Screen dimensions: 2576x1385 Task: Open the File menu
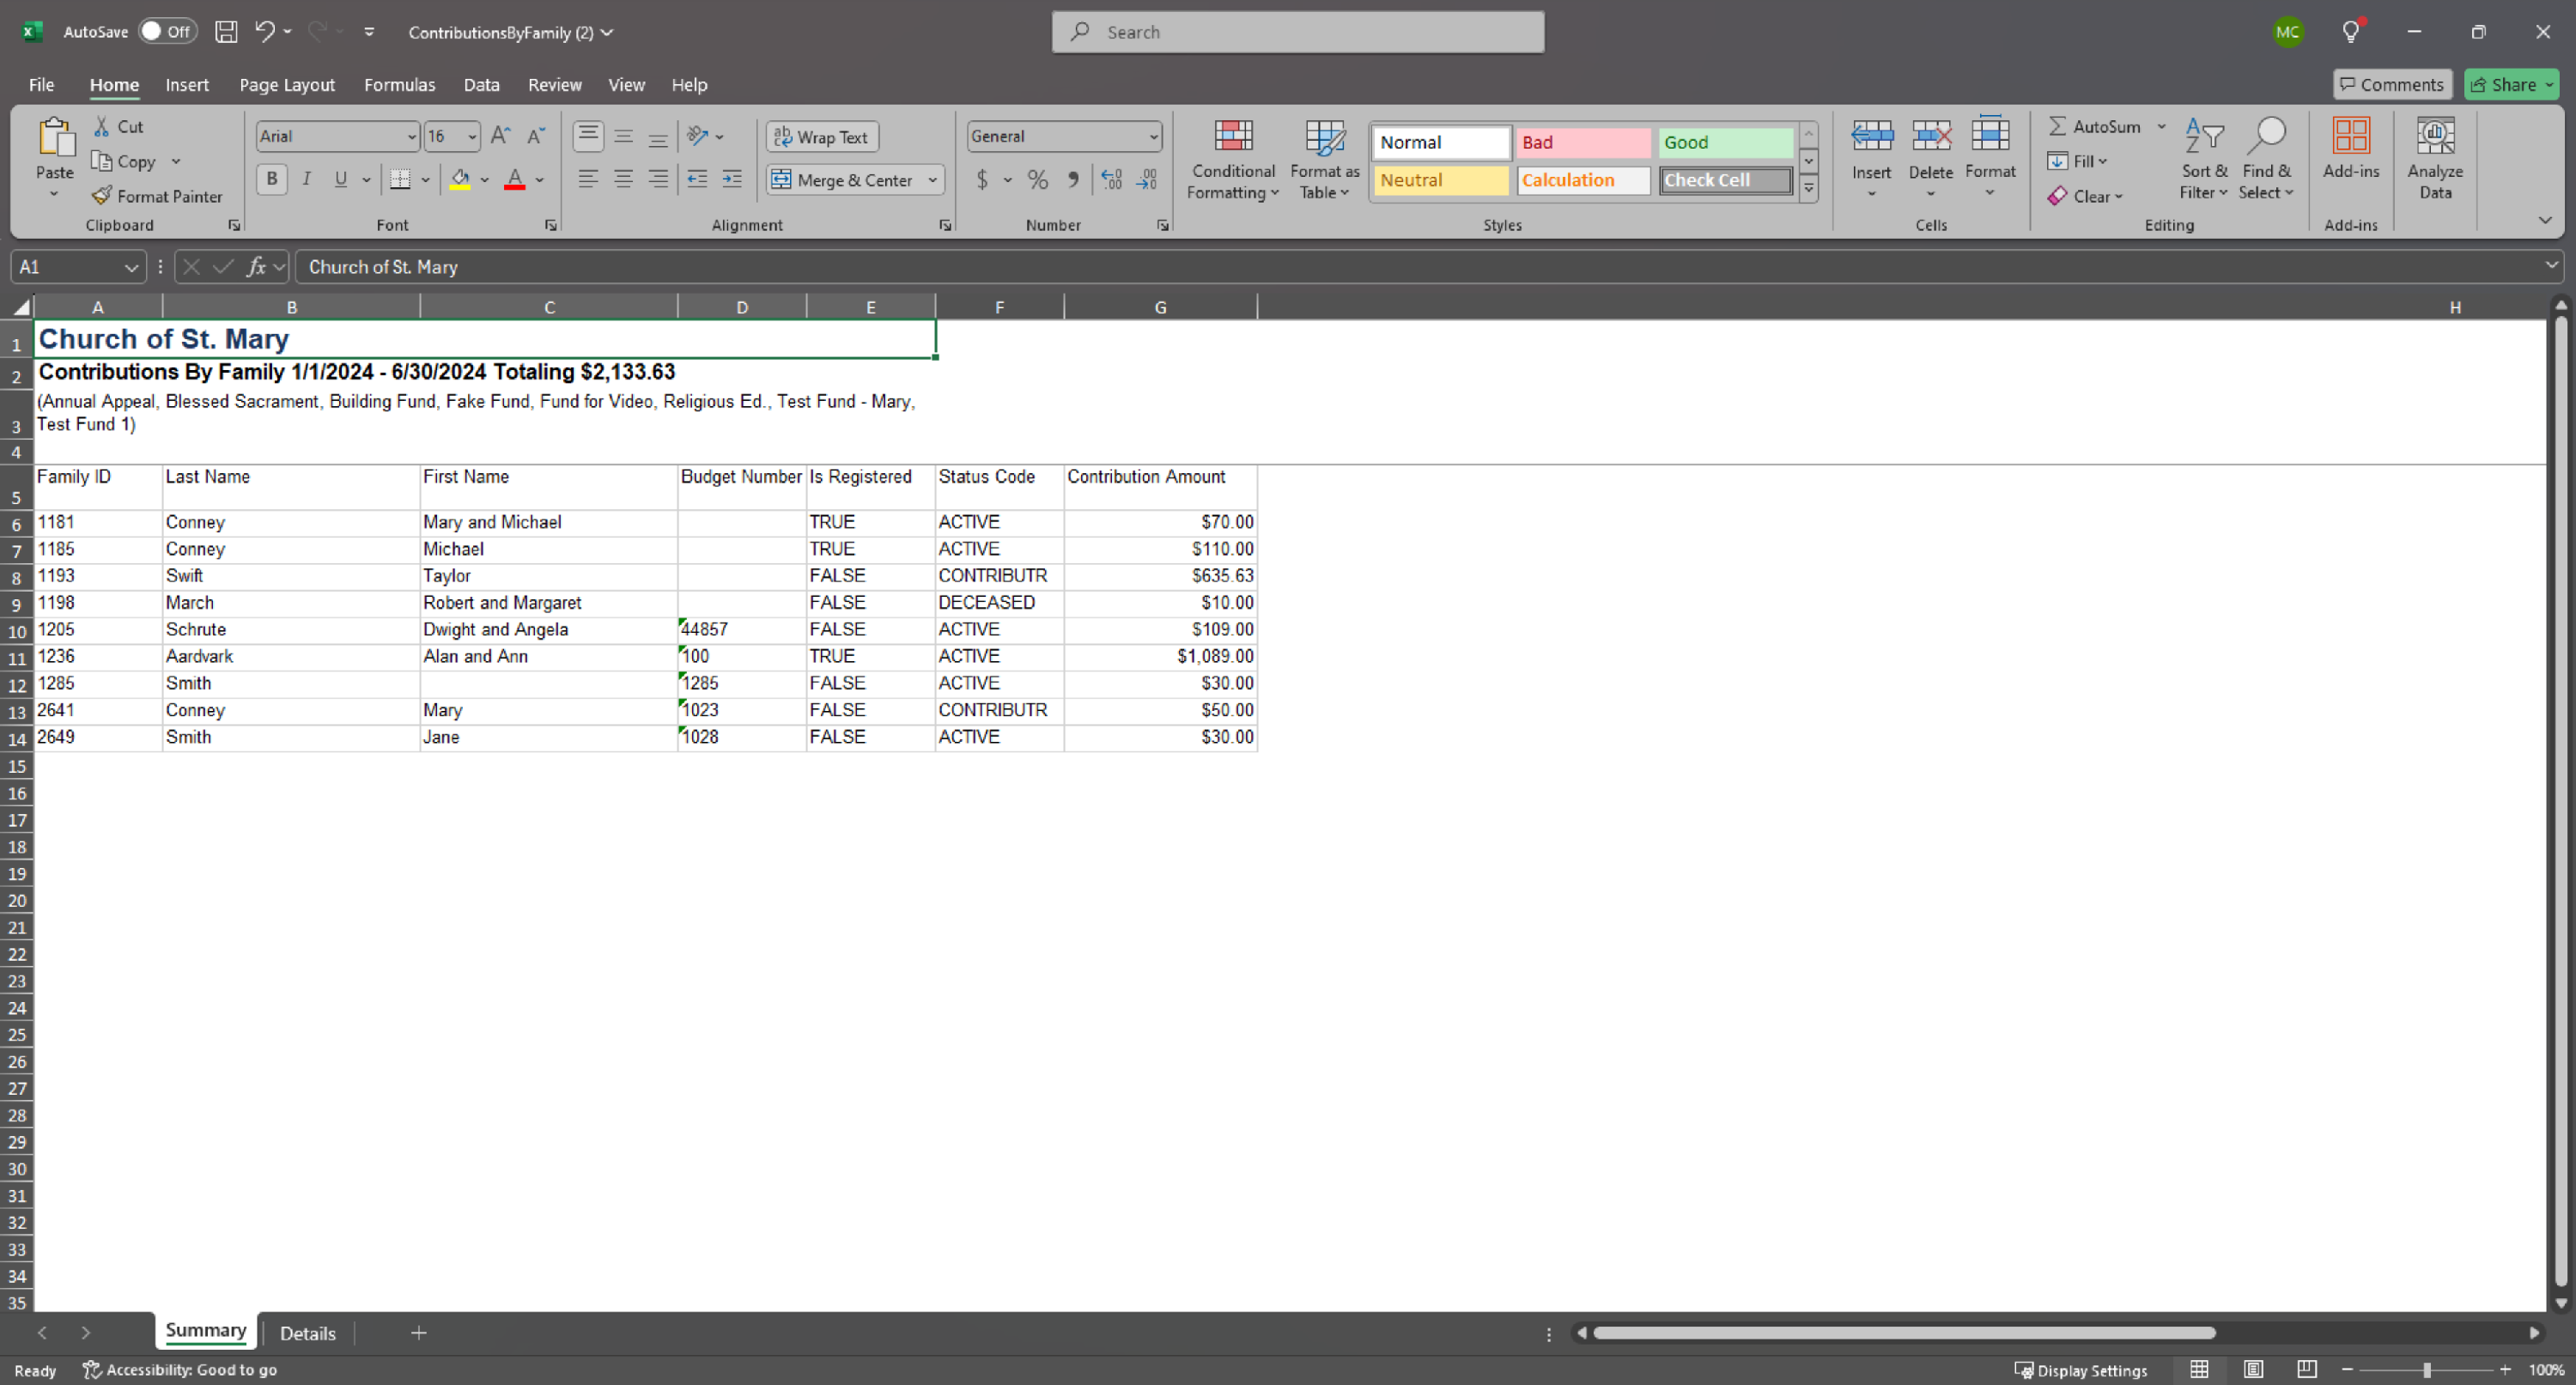(x=41, y=85)
